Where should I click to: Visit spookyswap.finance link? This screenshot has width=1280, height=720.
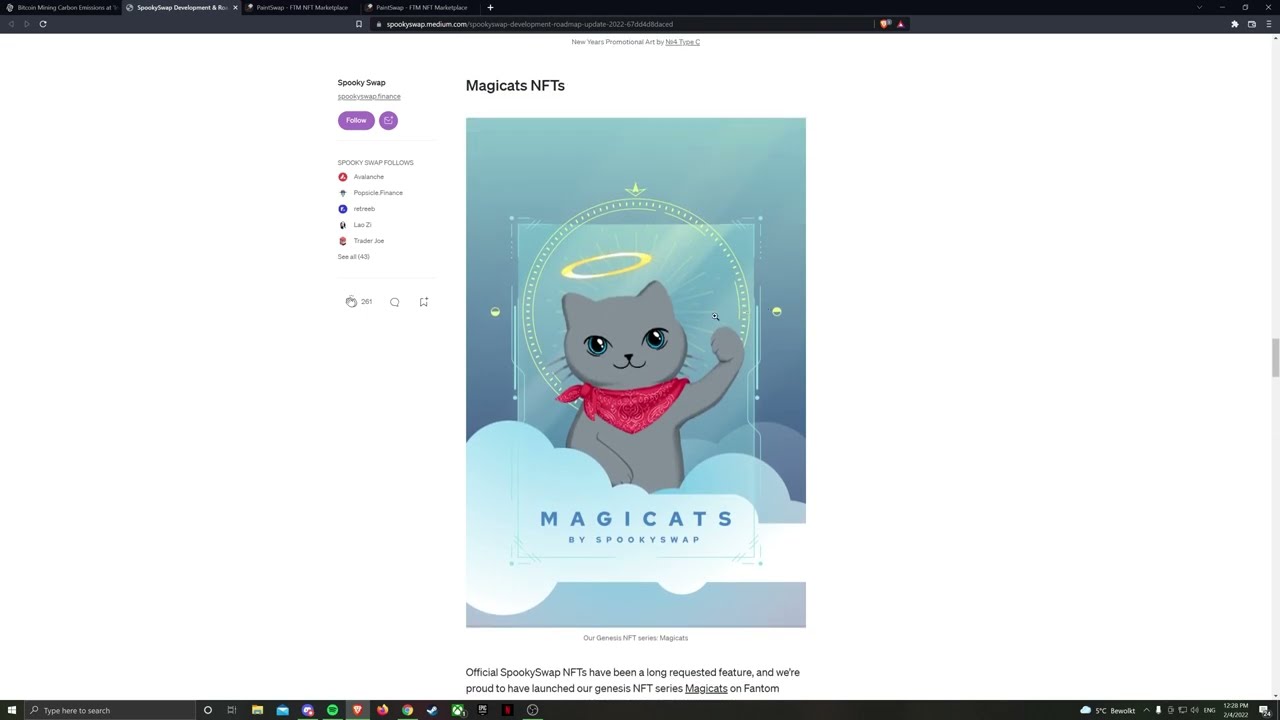click(369, 97)
